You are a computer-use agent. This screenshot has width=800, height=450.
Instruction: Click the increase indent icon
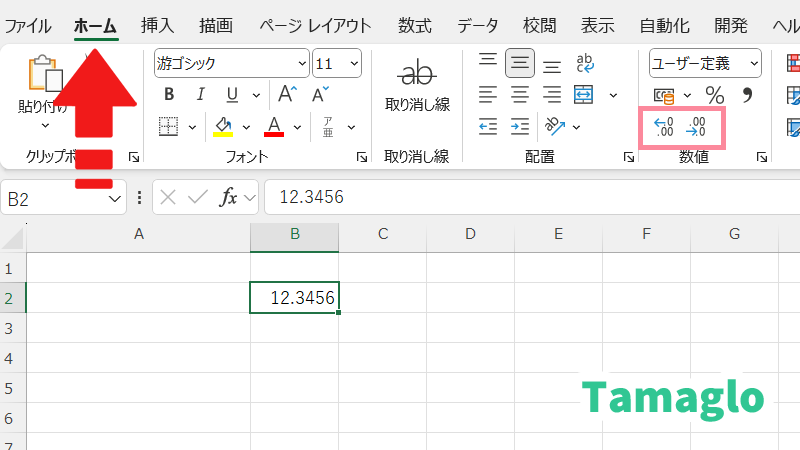519,126
